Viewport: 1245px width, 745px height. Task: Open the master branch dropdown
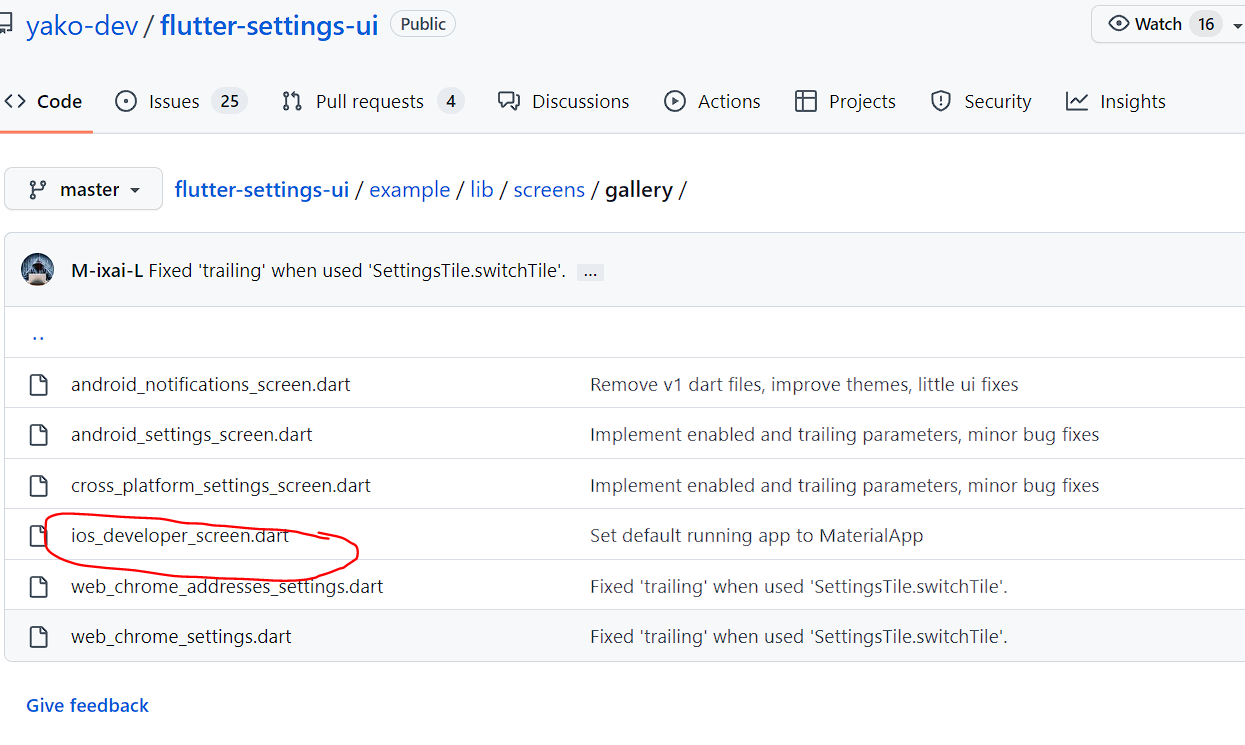pyautogui.click(x=84, y=189)
